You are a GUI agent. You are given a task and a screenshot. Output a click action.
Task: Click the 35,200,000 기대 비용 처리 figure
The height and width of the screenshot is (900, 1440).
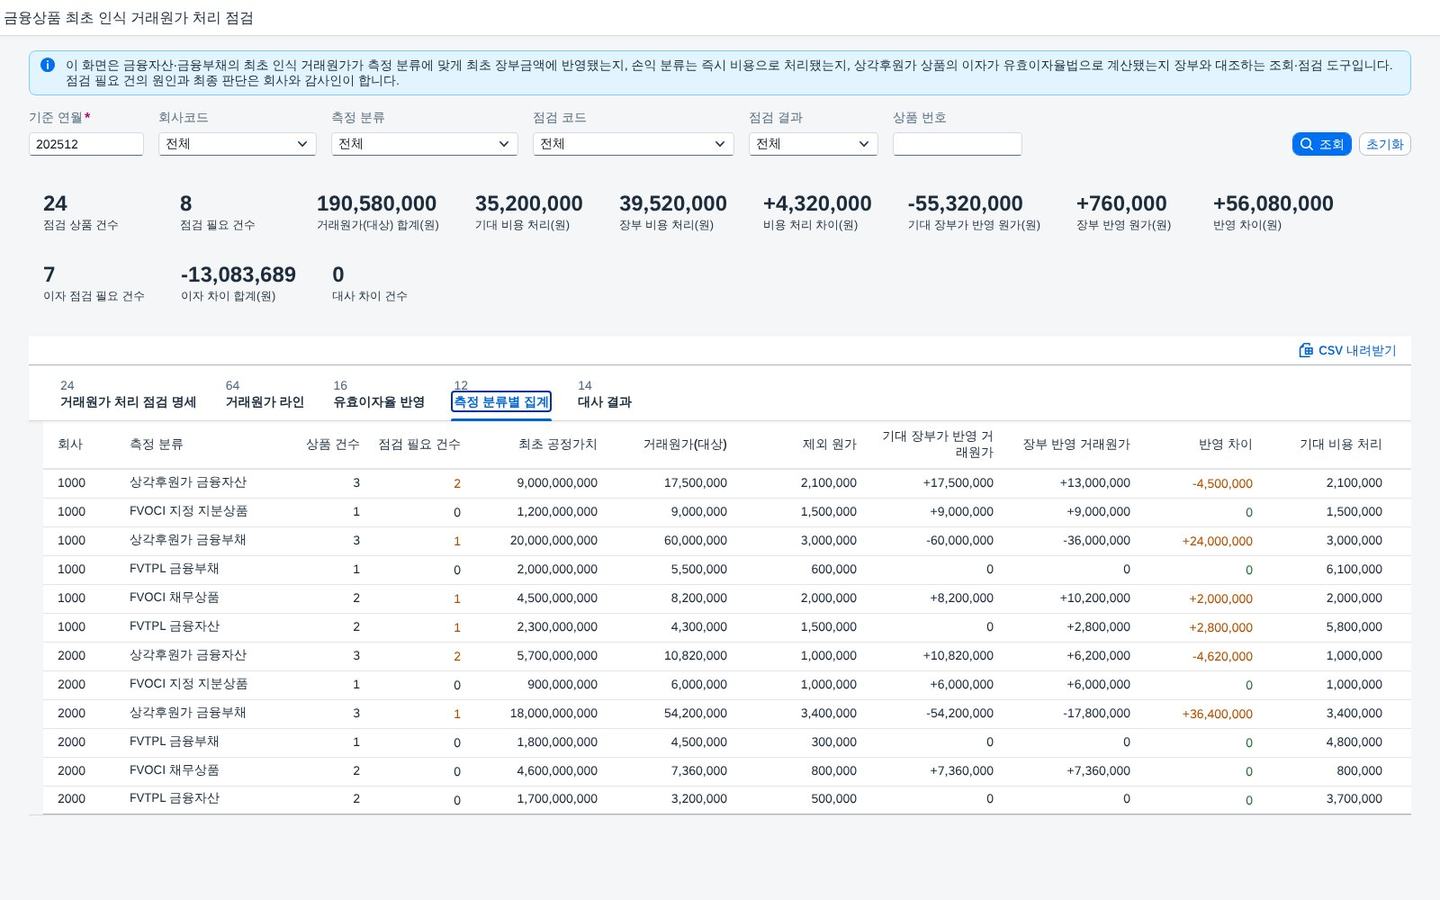tap(529, 204)
